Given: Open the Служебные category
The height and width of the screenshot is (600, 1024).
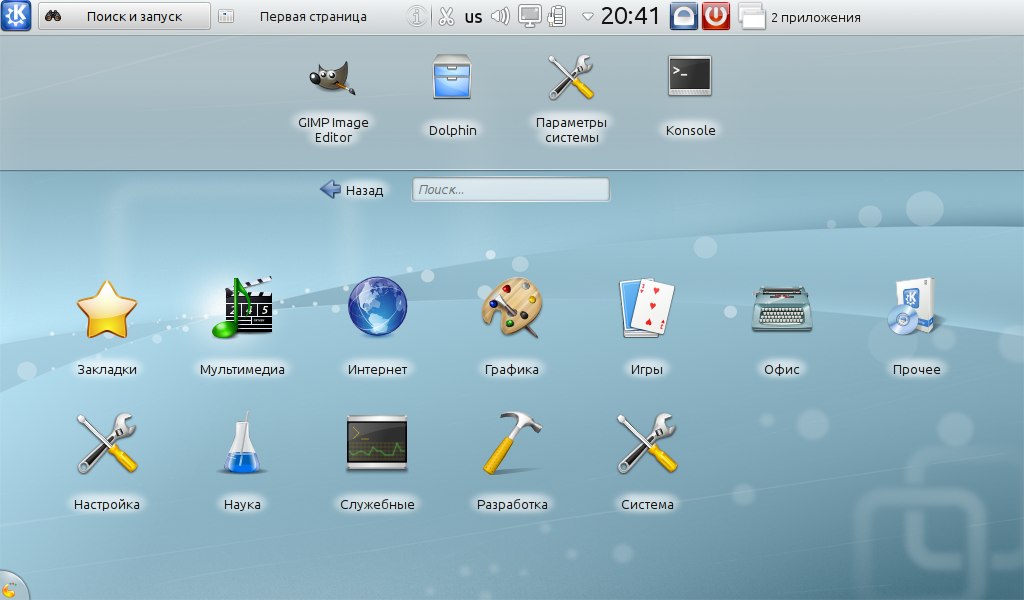Looking at the screenshot, I should pos(377,462).
